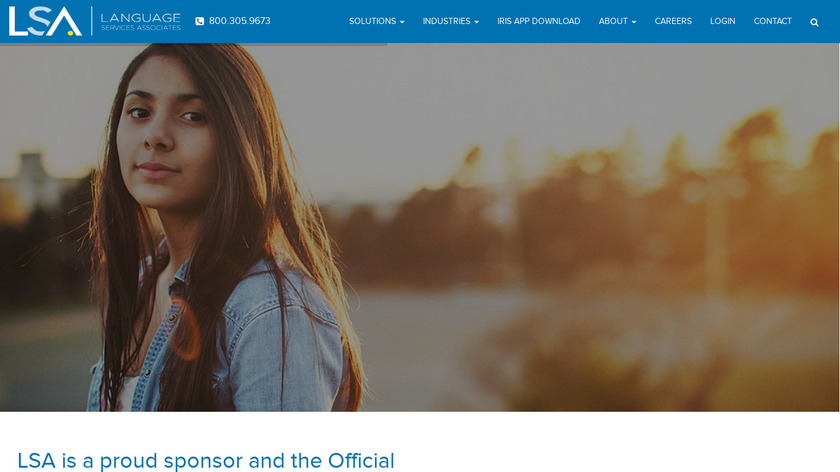Image resolution: width=840 pixels, height=472 pixels.
Task: Open the Careers page
Action: [673, 21]
